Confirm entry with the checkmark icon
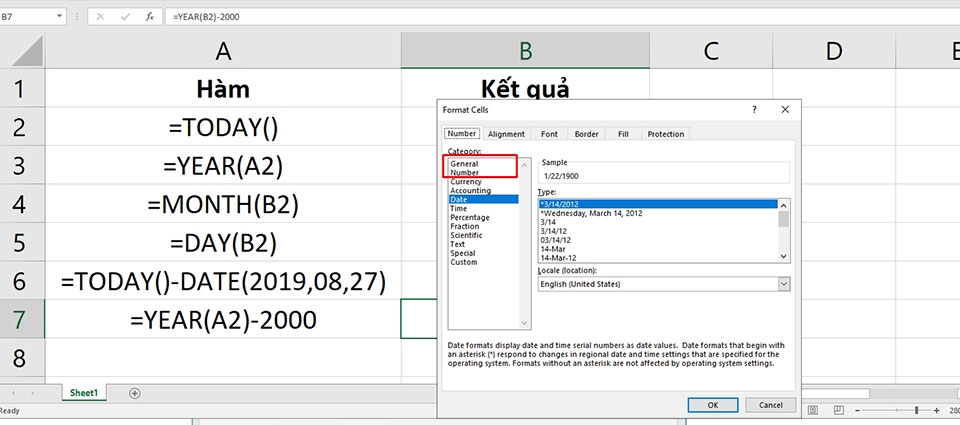 pos(126,17)
